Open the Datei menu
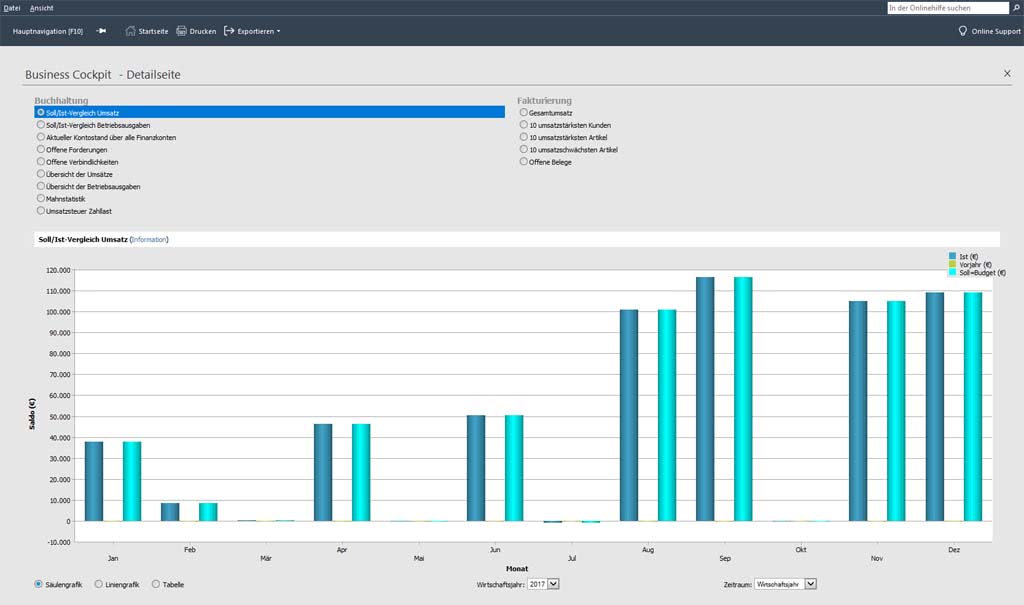The image size is (1024, 605). pyautogui.click(x=12, y=8)
